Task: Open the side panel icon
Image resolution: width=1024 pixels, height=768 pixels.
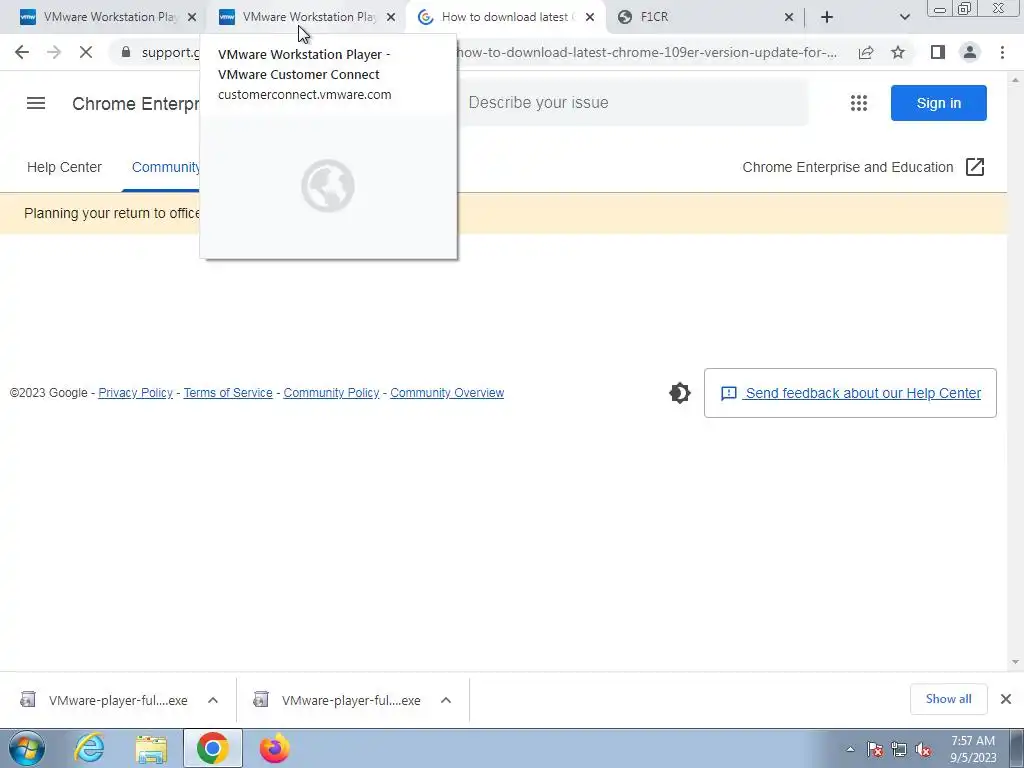Action: coord(938,52)
